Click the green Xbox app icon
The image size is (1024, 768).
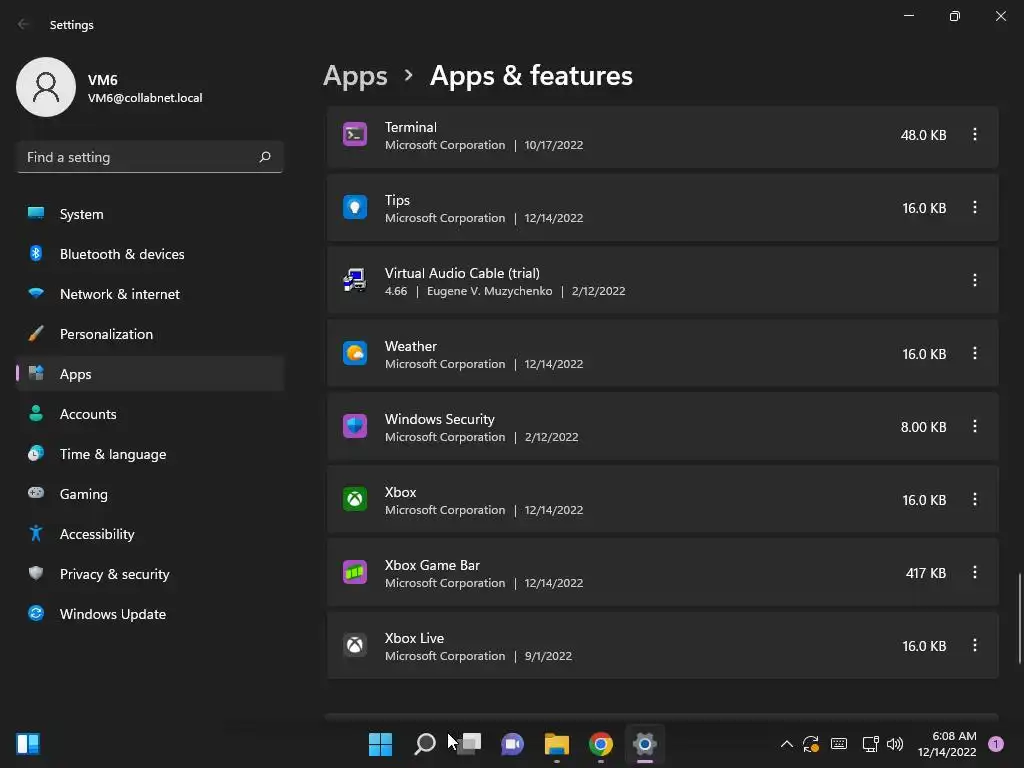(x=355, y=500)
